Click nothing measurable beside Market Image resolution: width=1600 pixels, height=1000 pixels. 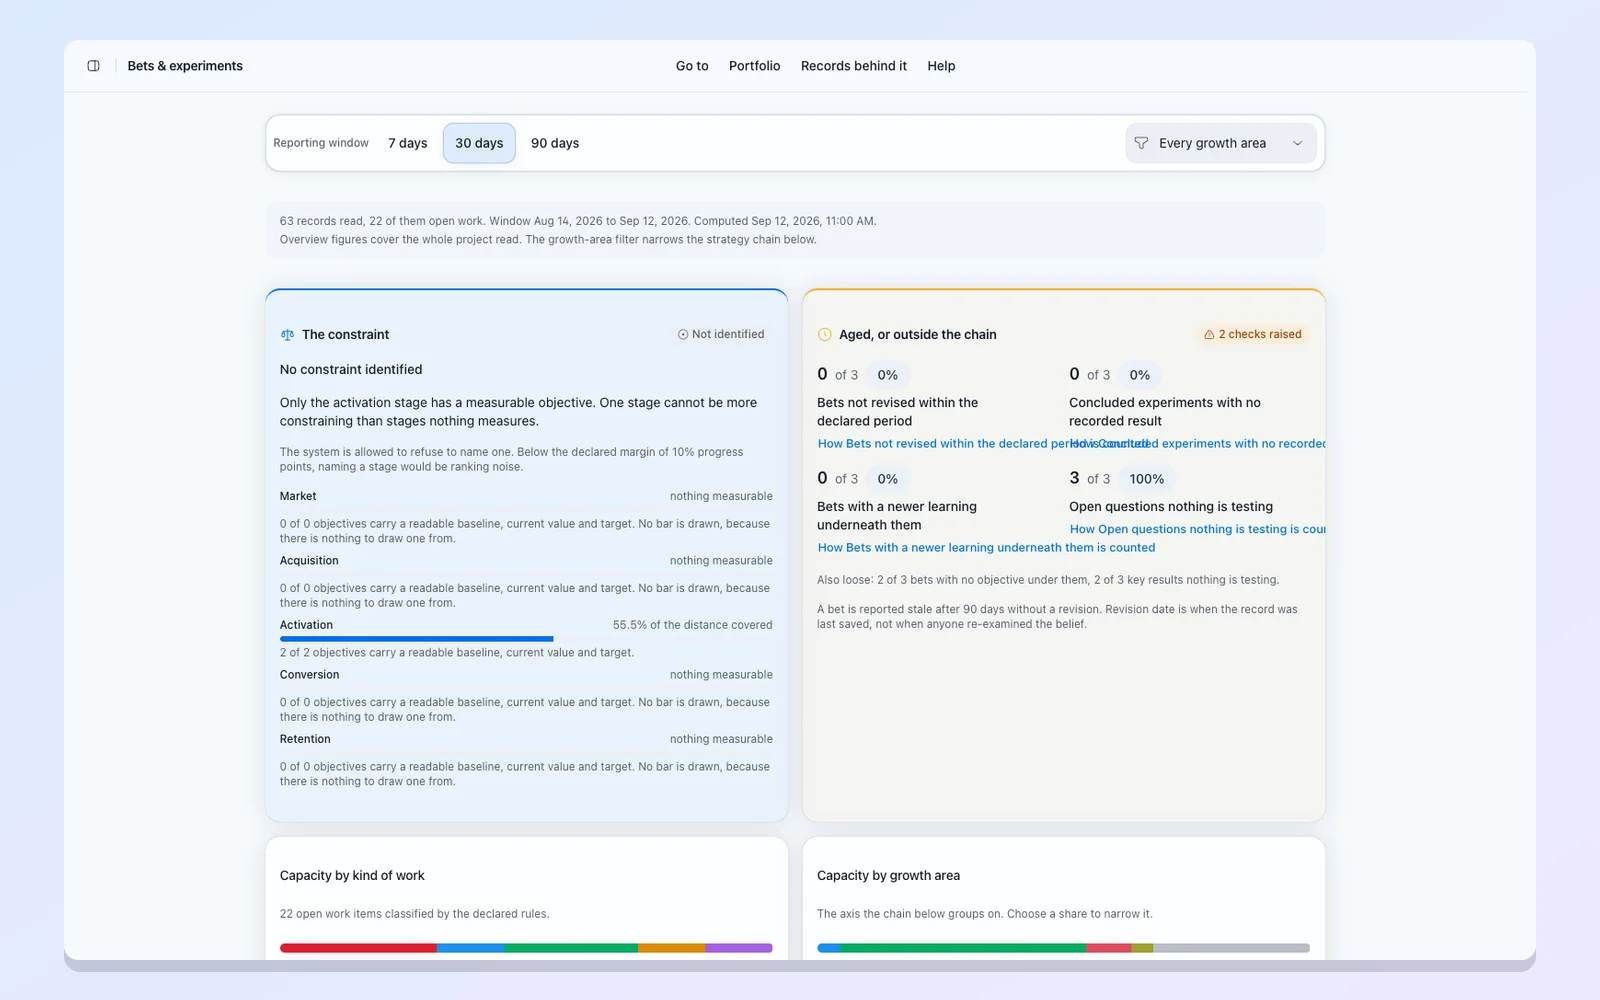721,497
